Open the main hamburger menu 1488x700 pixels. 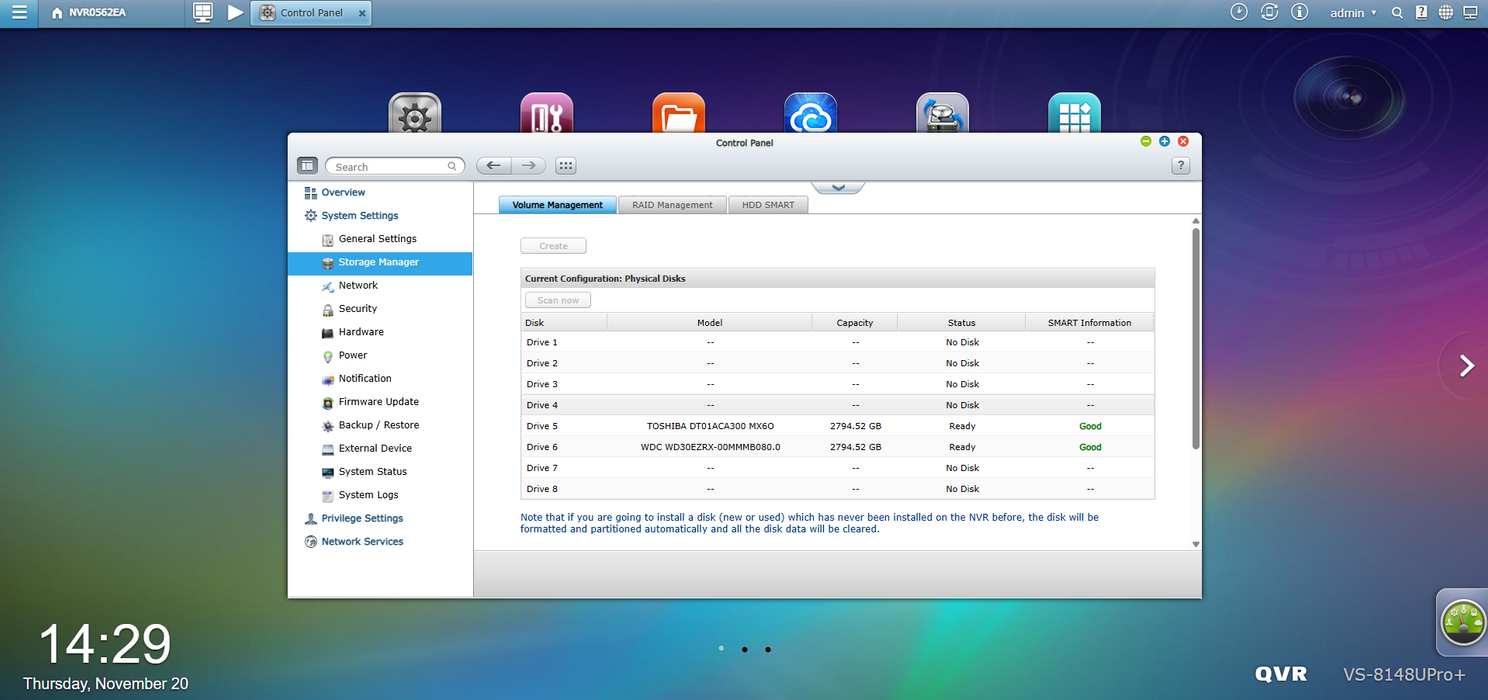point(19,13)
